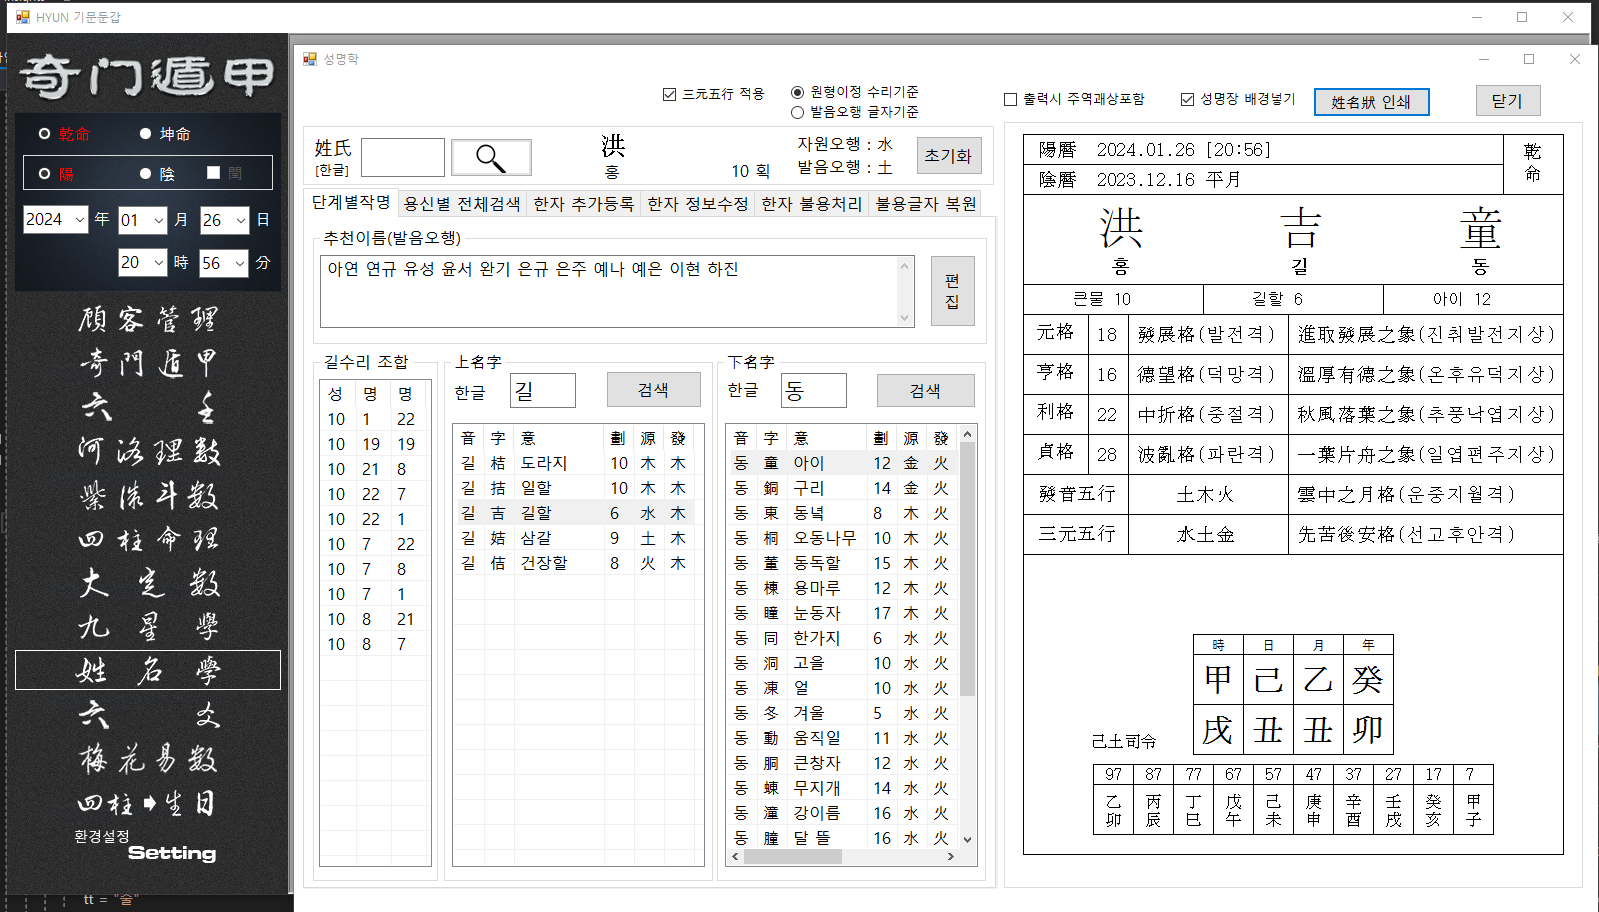1599x912 pixels.
Task: Open 四柱命理 sidebar entry
Action: click(x=148, y=539)
